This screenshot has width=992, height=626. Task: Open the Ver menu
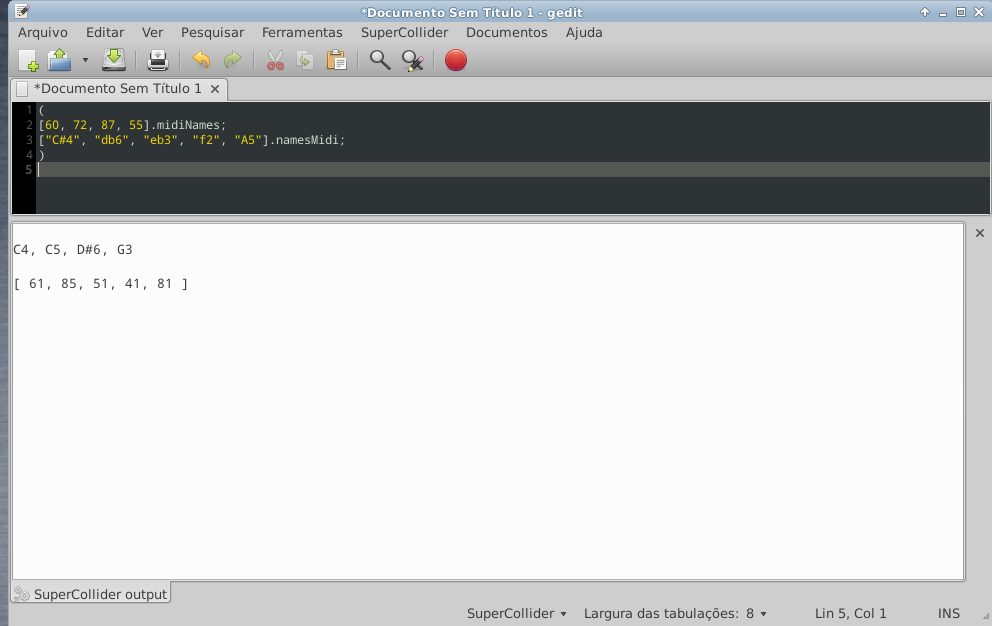click(152, 32)
